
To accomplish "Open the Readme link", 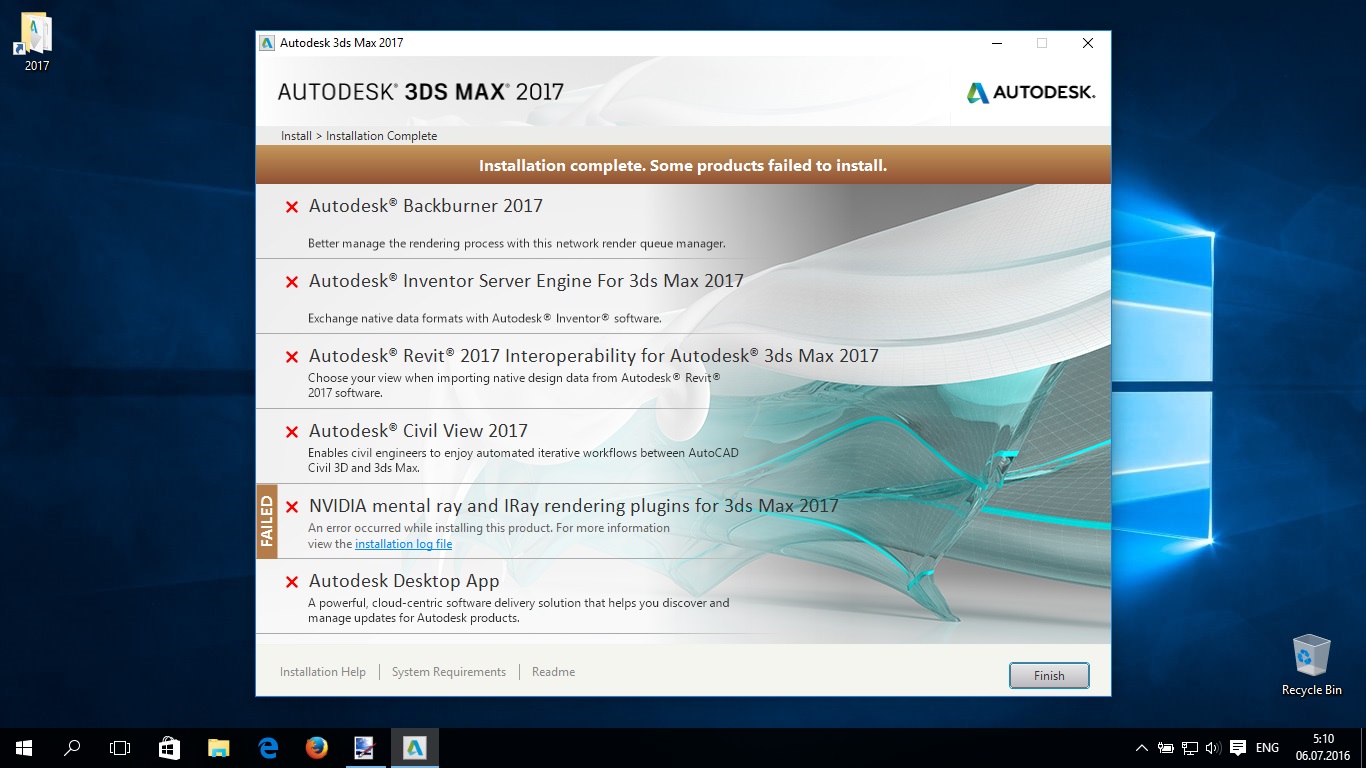I will (553, 672).
